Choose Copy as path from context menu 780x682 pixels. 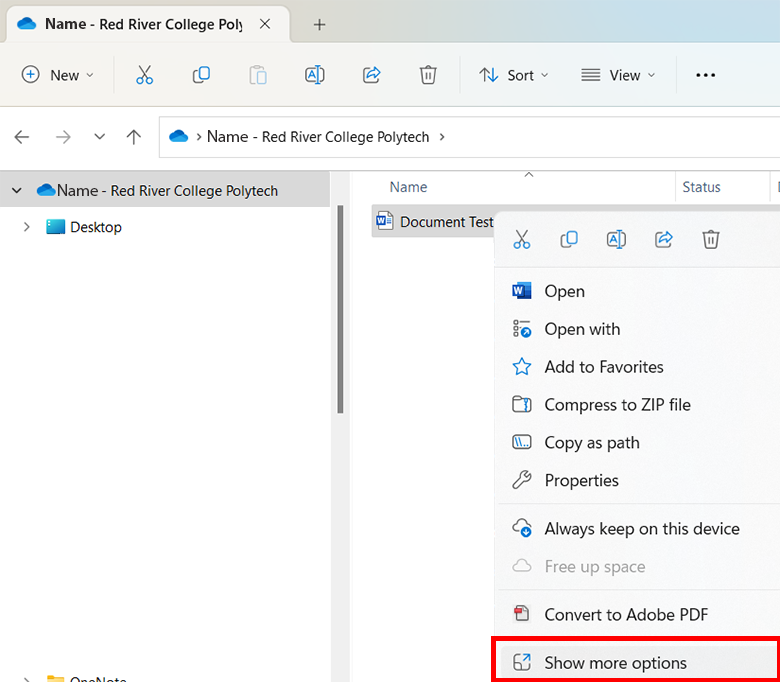tap(591, 442)
